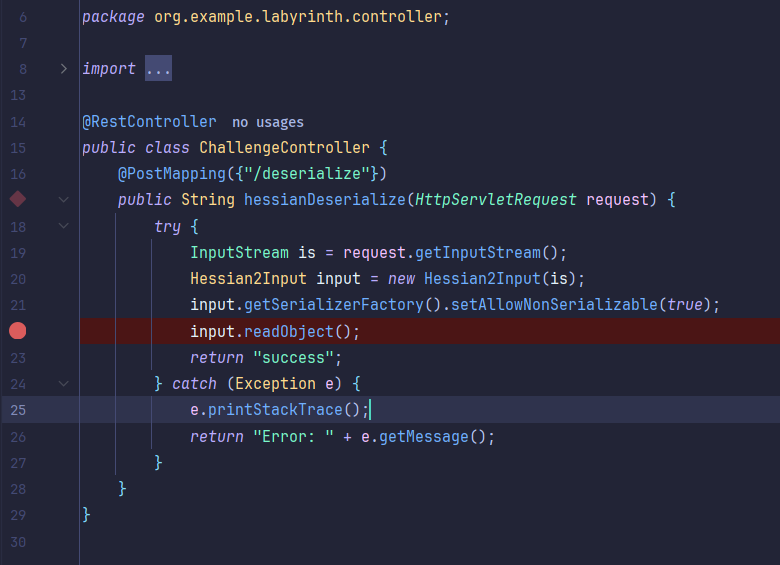Collapse the hessianDeserialize method using fold arrow
This screenshot has width=780, height=565.
64,200
